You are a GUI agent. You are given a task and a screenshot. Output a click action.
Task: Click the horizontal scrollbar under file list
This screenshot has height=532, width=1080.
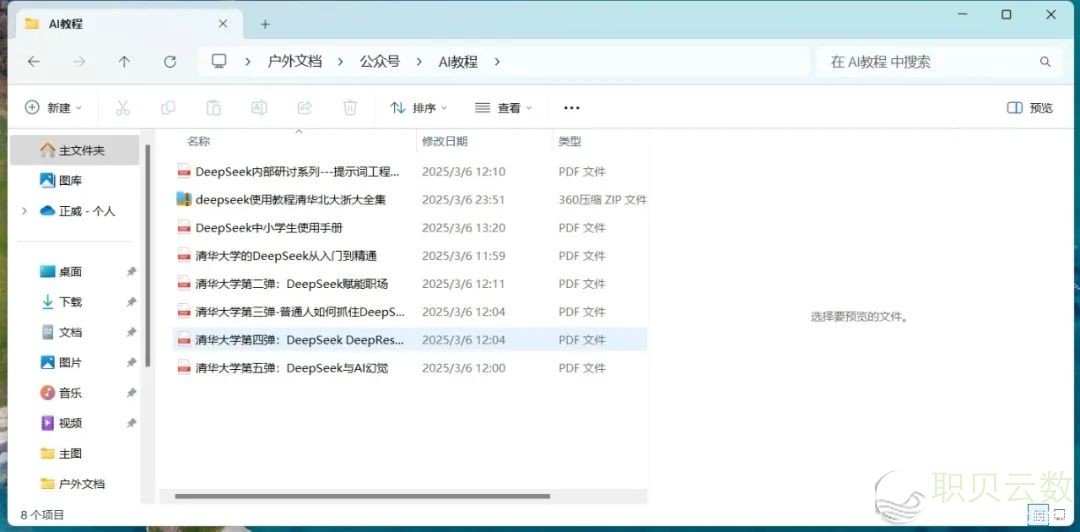tap(362, 496)
